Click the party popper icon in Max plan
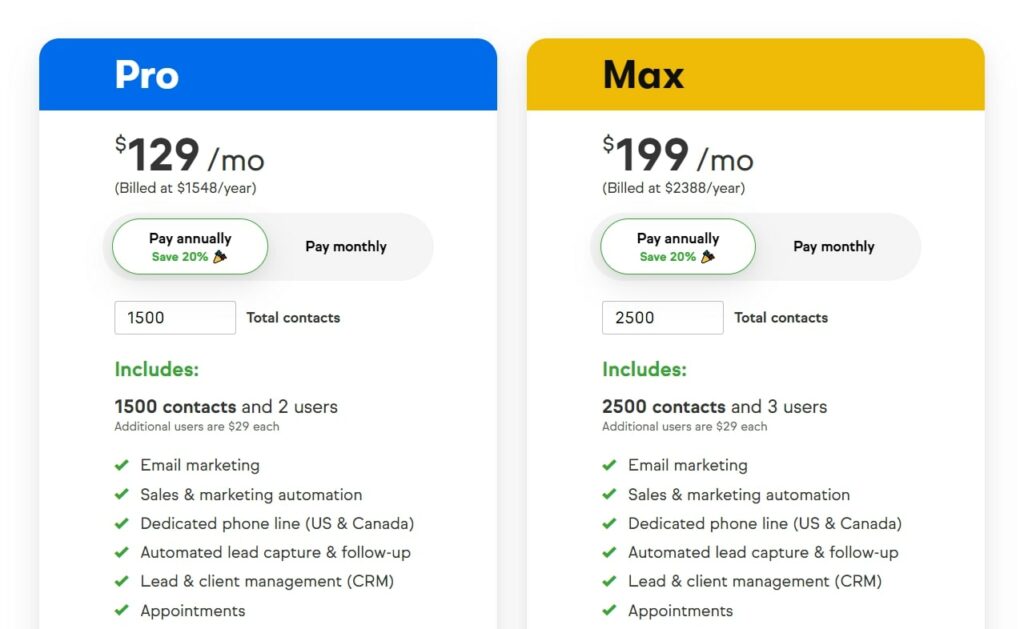Image resolution: width=1024 pixels, height=629 pixels. 708,257
